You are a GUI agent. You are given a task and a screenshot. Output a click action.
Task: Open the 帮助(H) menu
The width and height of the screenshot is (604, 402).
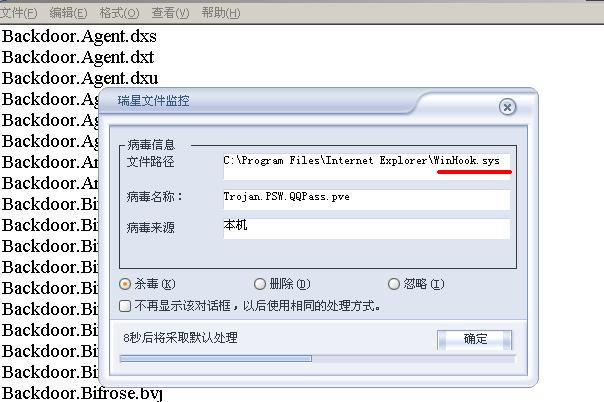click(x=221, y=13)
